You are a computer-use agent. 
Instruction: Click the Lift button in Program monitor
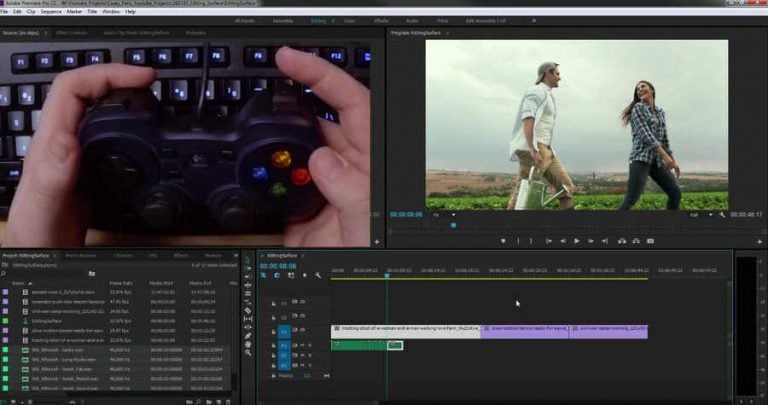coord(622,241)
